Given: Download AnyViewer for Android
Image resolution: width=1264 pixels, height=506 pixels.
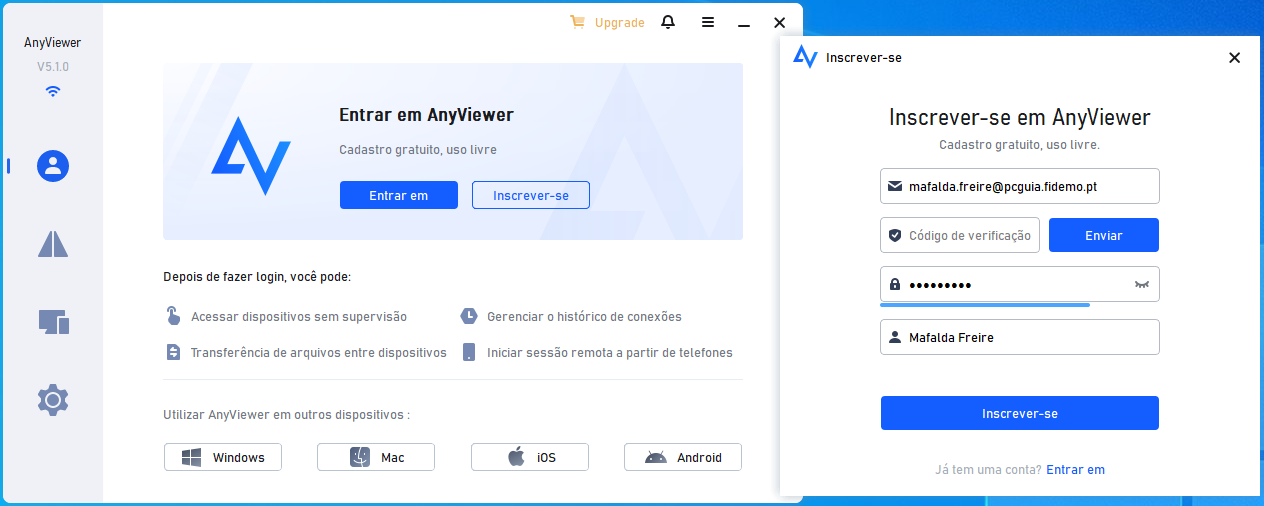Looking at the screenshot, I should click(683, 457).
